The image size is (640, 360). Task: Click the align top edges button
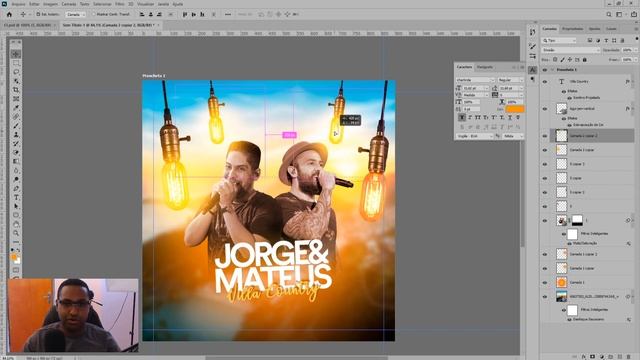(x=185, y=14)
